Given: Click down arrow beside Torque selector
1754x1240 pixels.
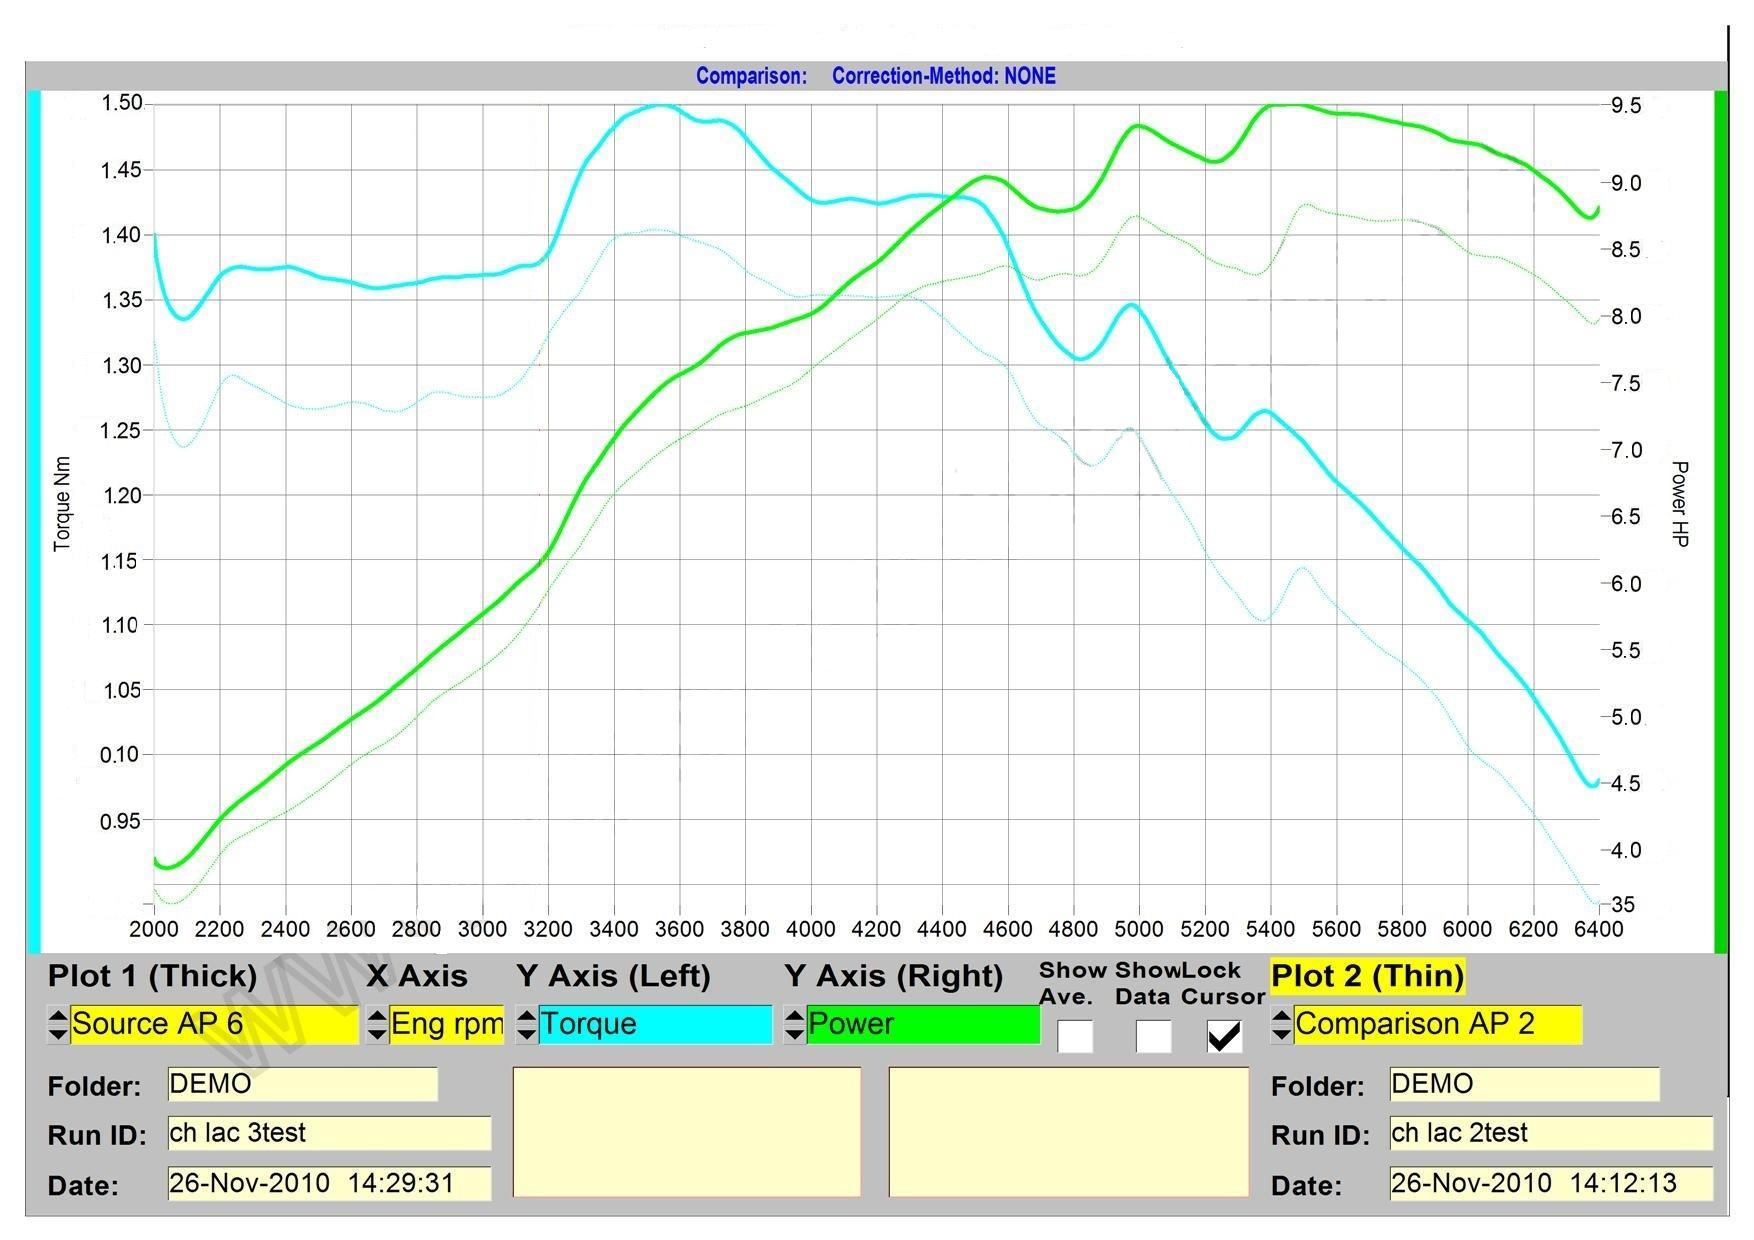Looking at the screenshot, I should pos(526,1033).
